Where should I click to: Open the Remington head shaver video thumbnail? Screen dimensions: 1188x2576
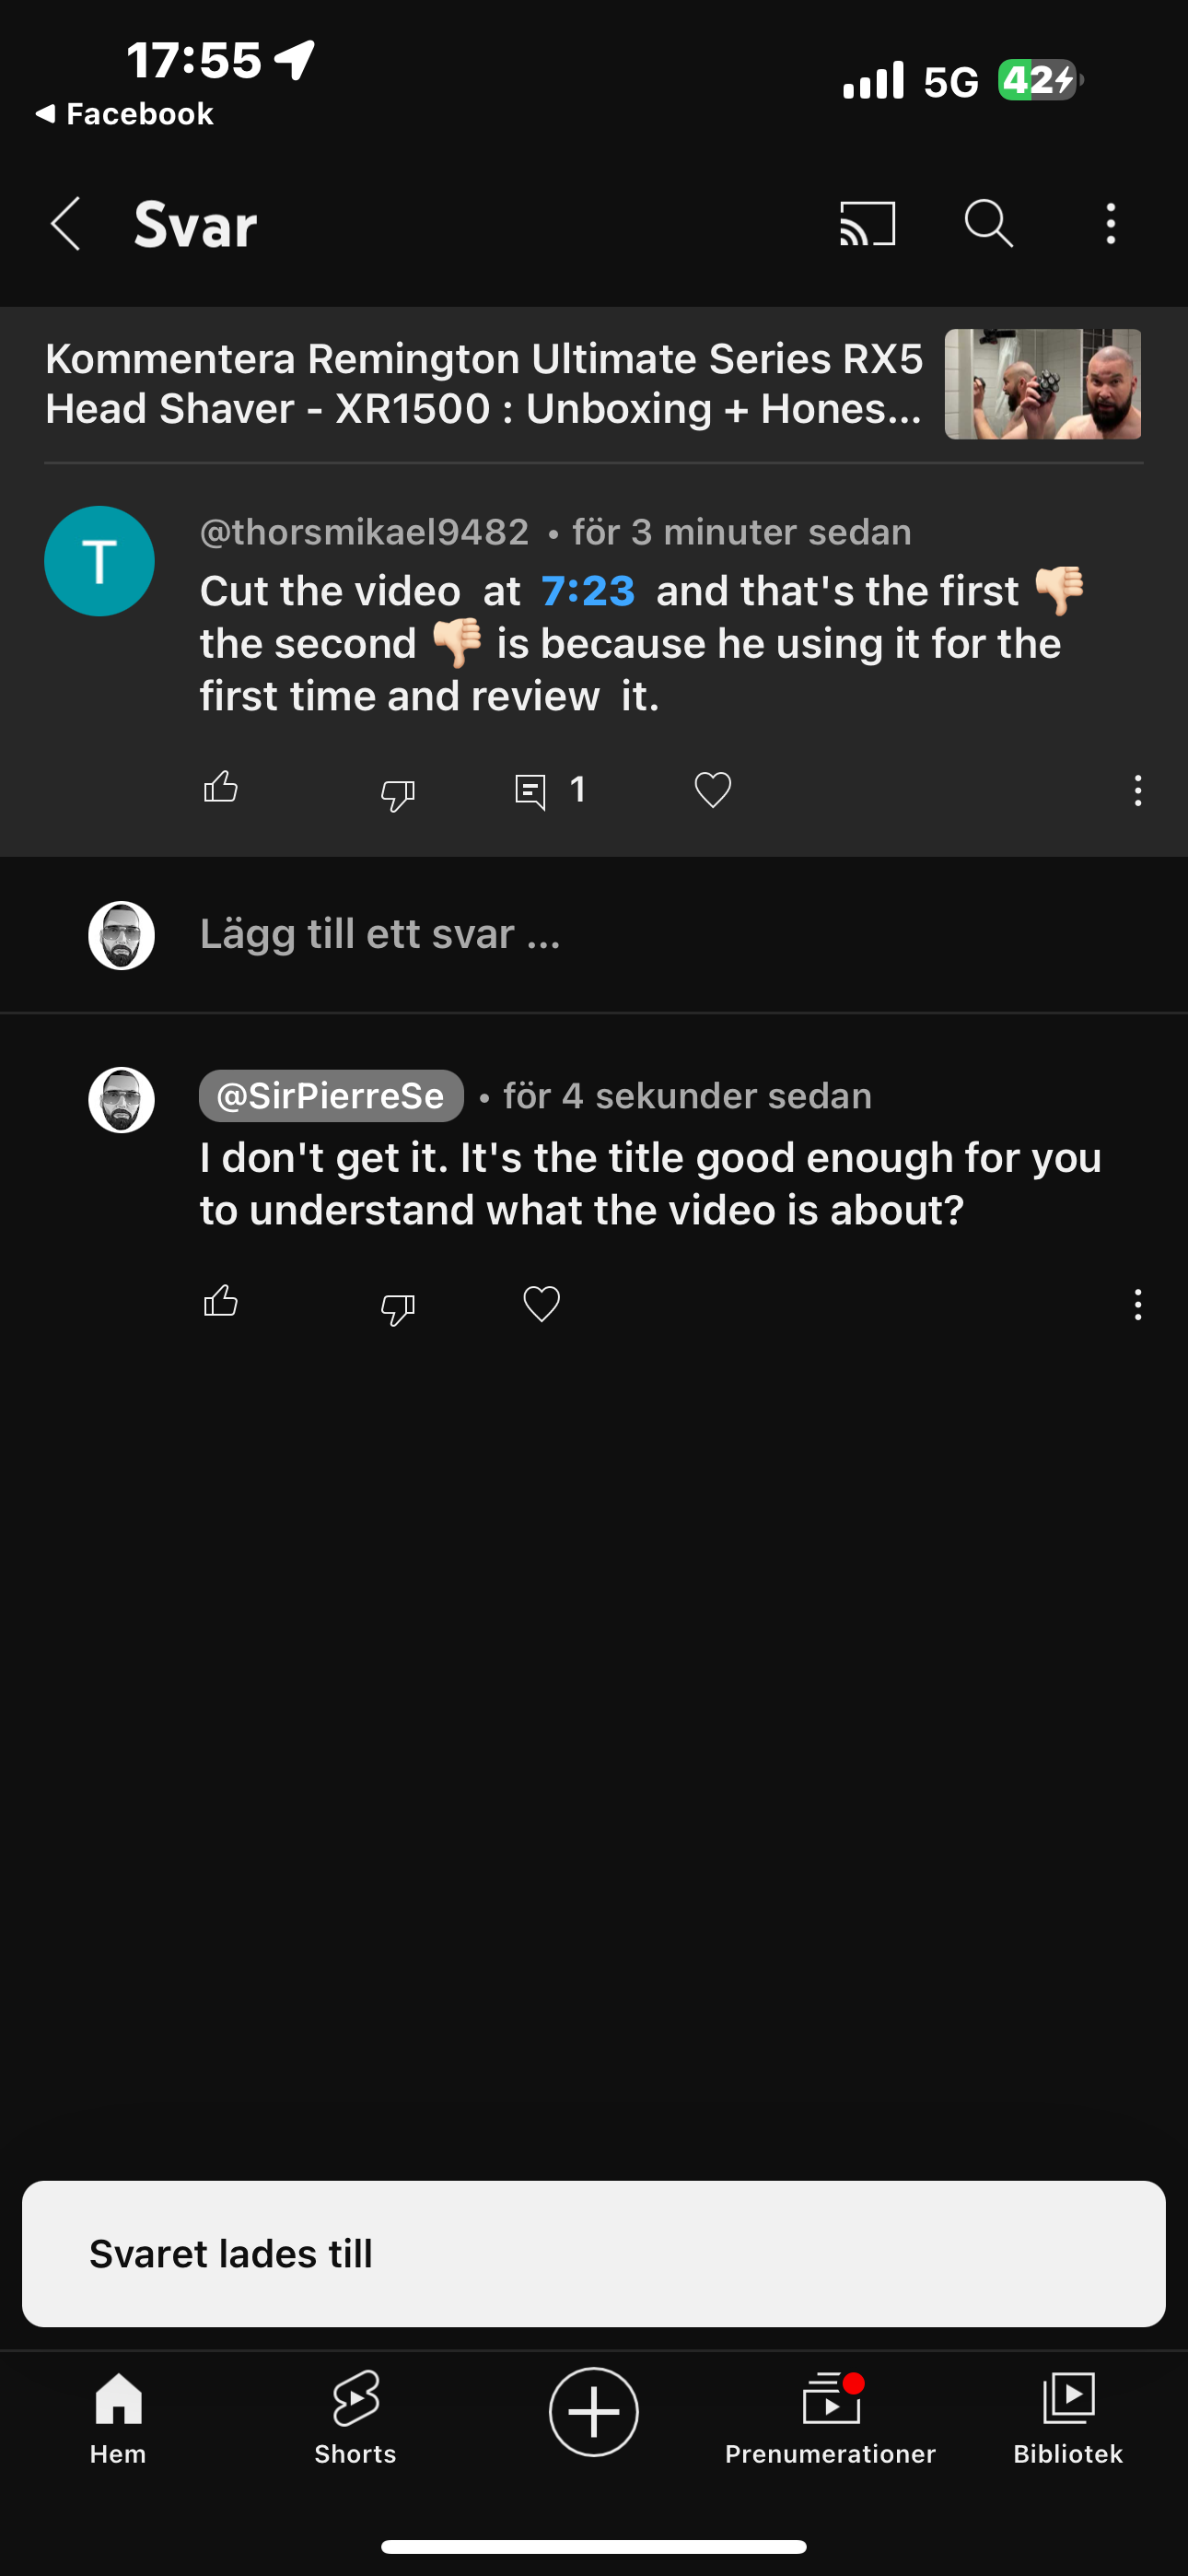[1042, 384]
